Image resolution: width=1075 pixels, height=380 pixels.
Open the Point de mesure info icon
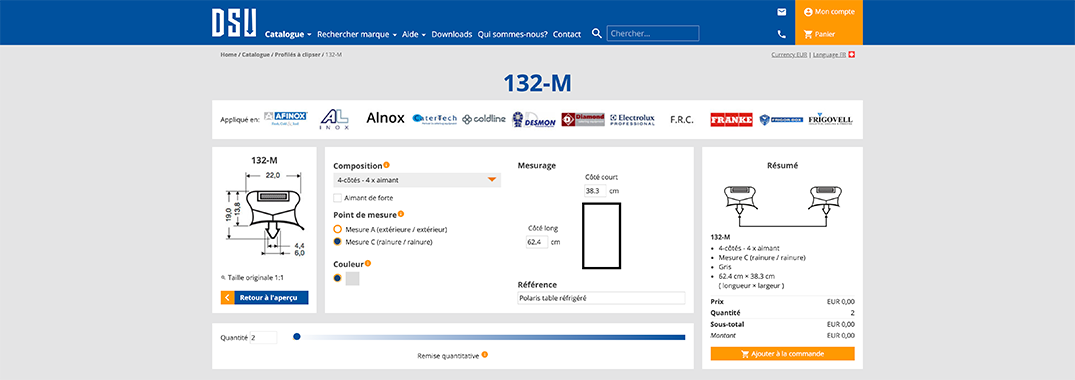(x=401, y=214)
